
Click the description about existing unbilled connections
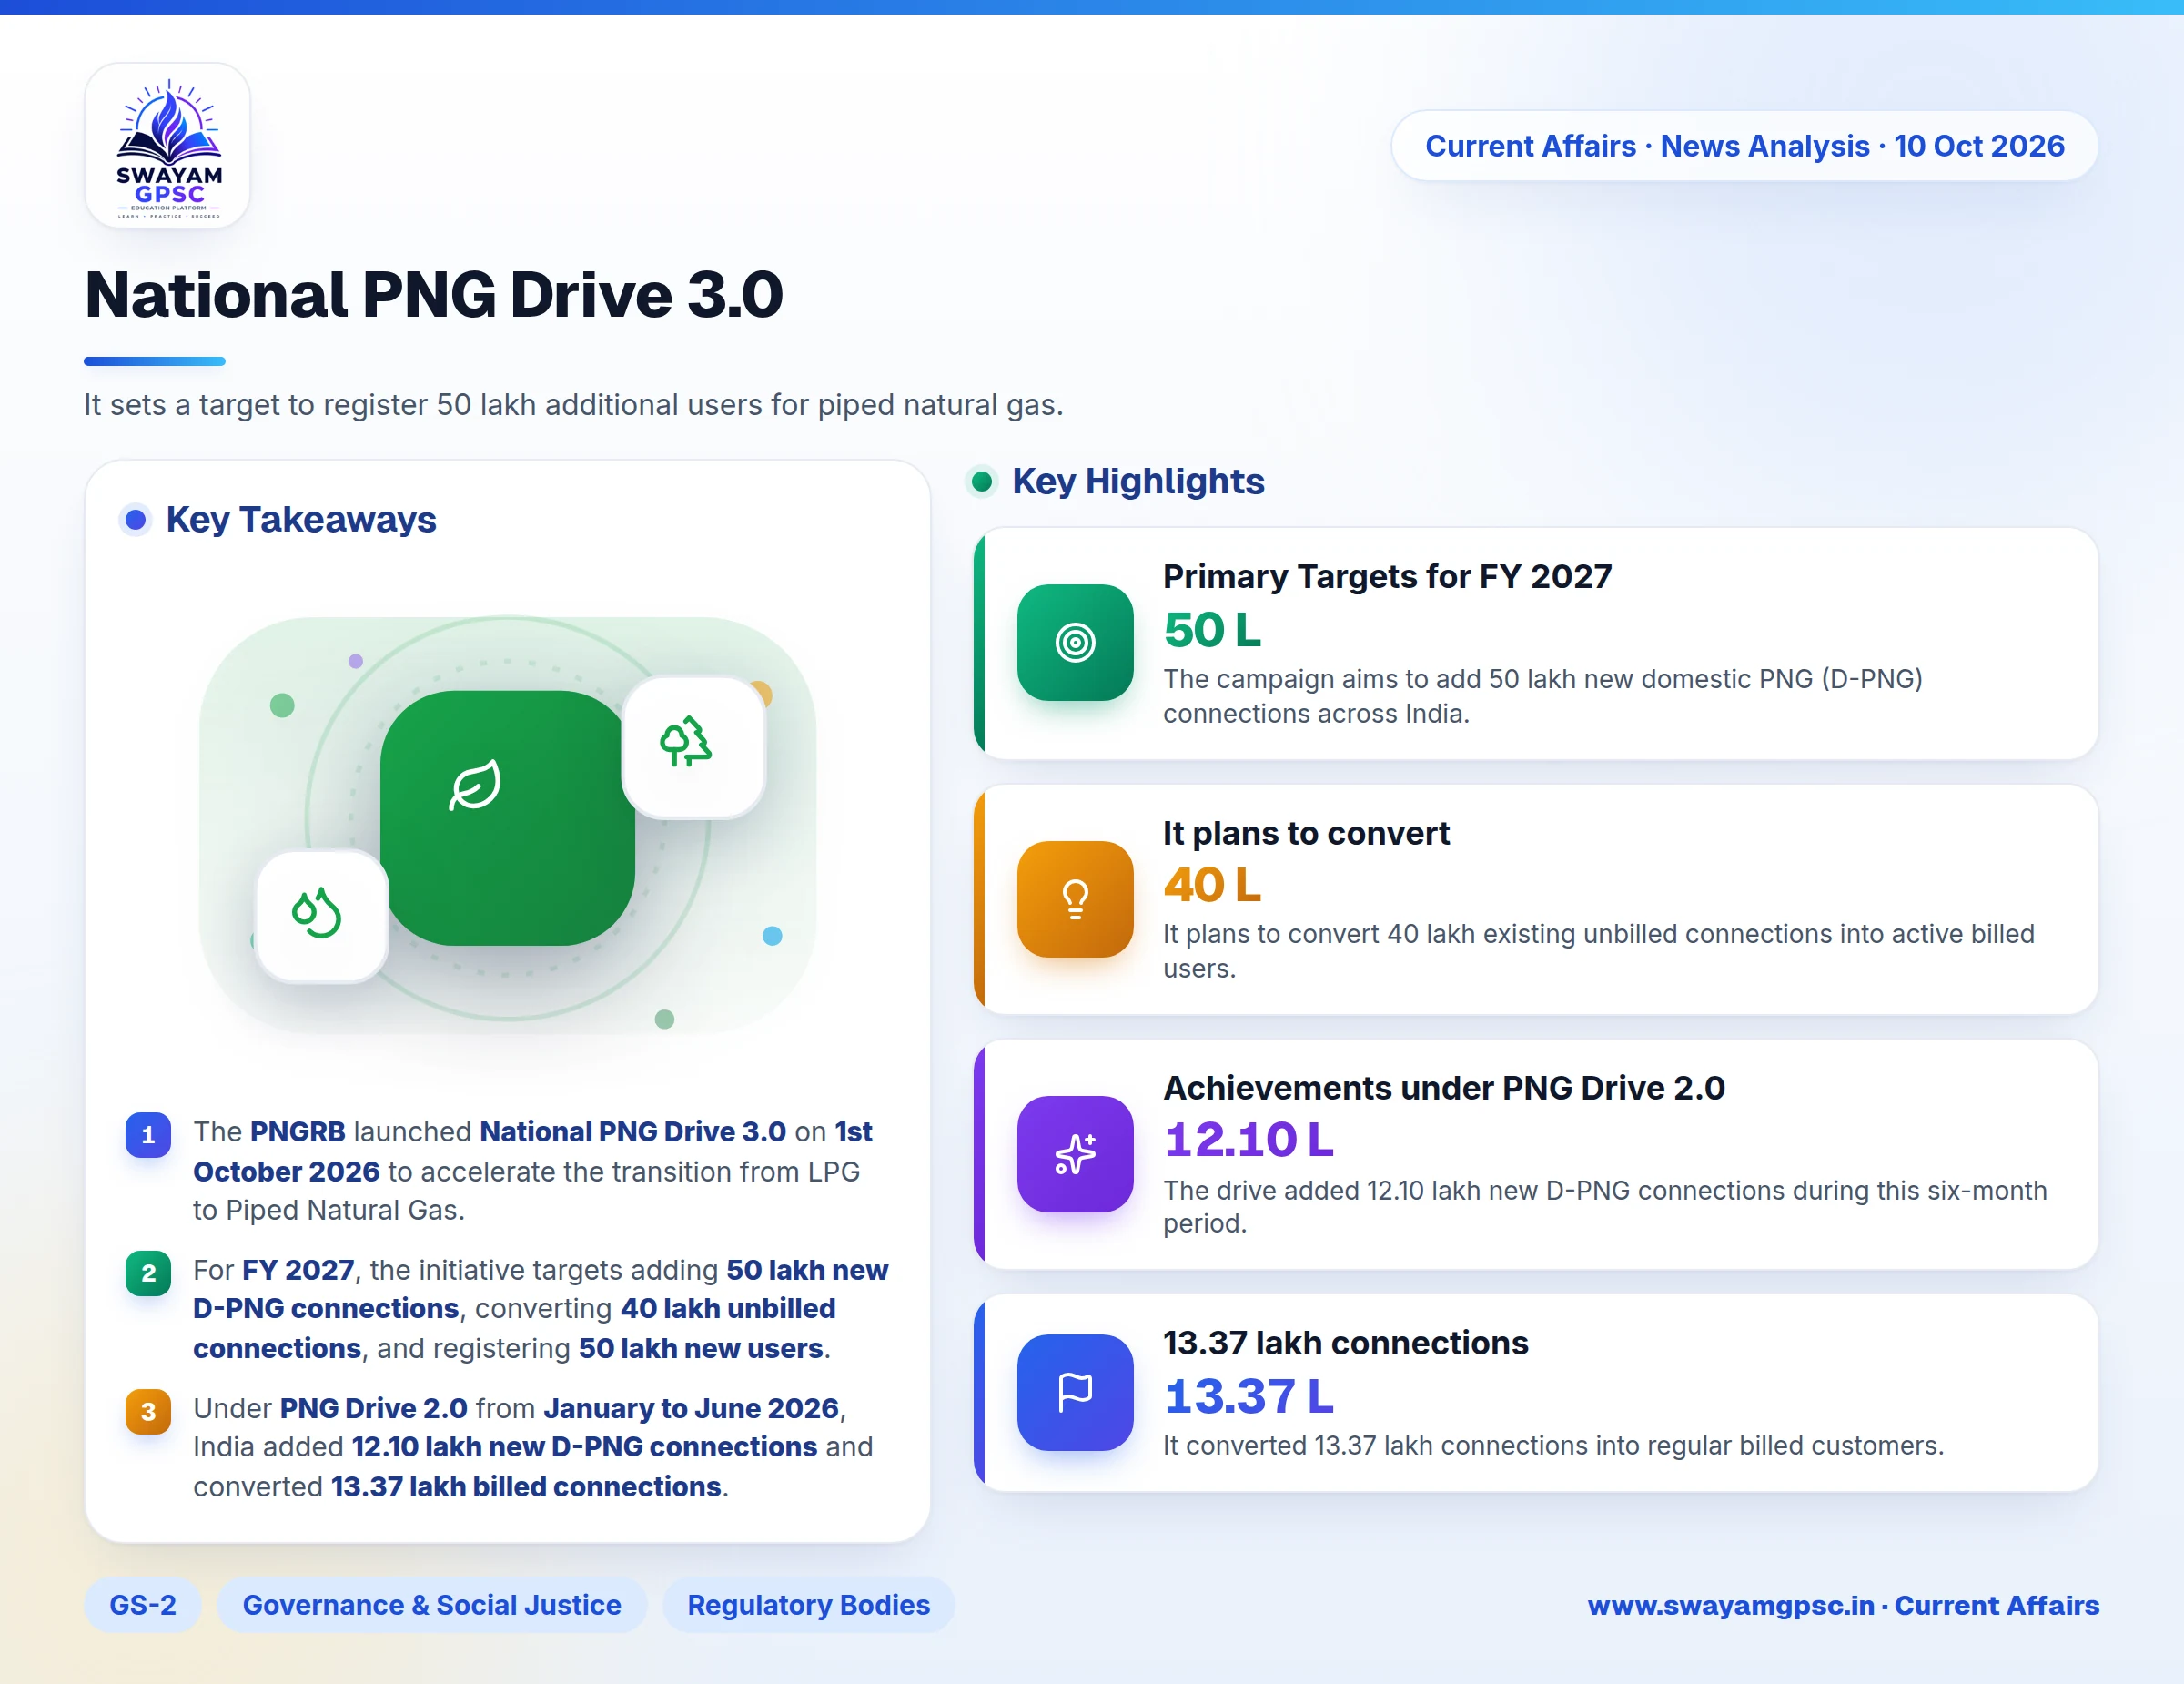[x=1598, y=951]
